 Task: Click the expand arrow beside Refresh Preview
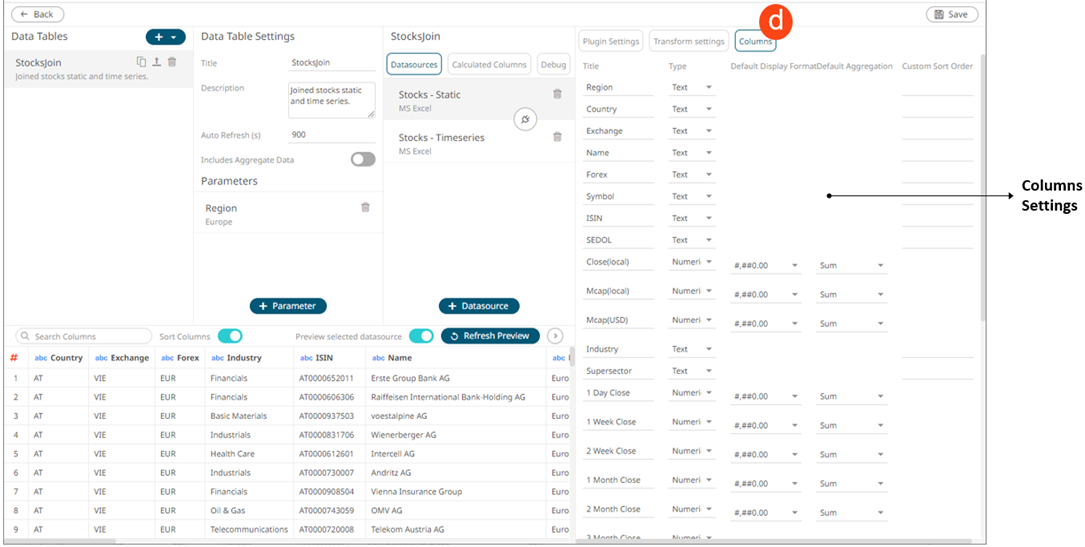pos(555,335)
